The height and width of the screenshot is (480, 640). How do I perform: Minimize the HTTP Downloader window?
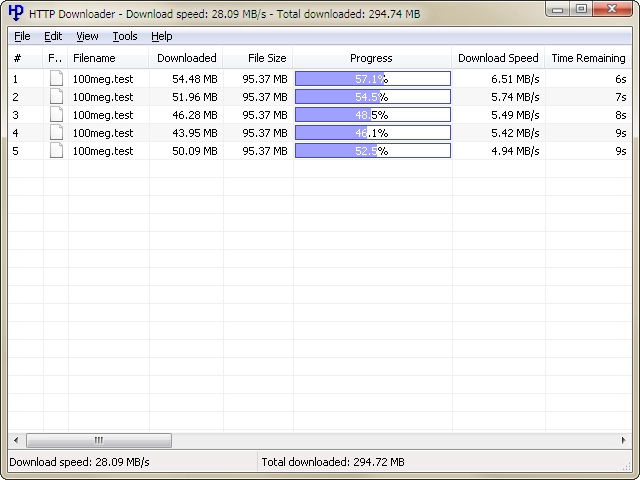click(x=558, y=9)
